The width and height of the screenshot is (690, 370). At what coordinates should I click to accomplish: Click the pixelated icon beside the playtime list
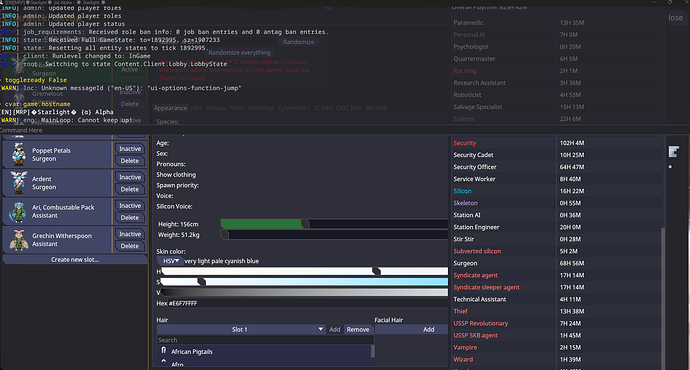click(x=674, y=152)
